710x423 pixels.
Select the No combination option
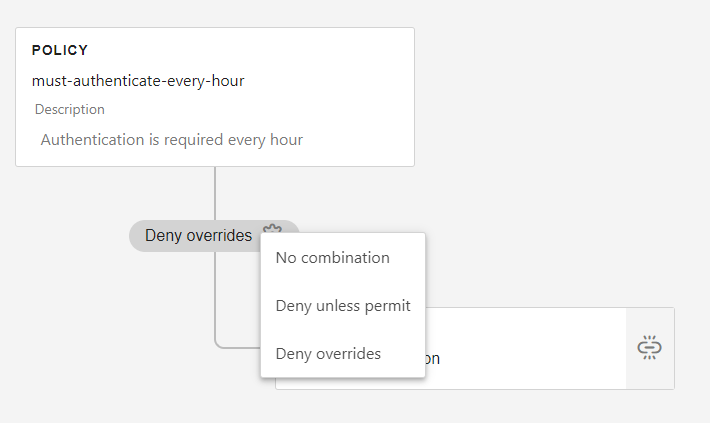pyautogui.click(x=332, y=257)
